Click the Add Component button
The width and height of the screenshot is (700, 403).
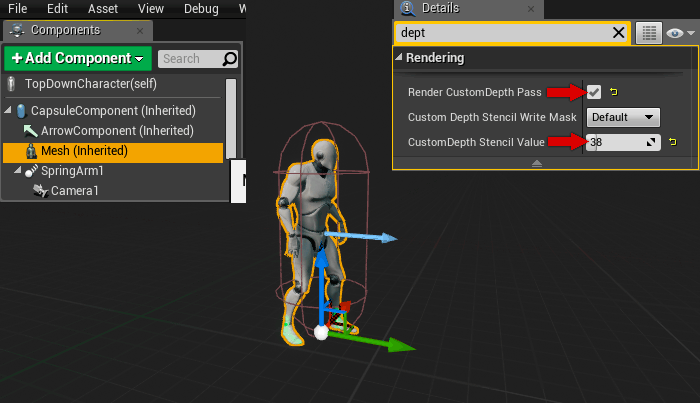[78, 58]
